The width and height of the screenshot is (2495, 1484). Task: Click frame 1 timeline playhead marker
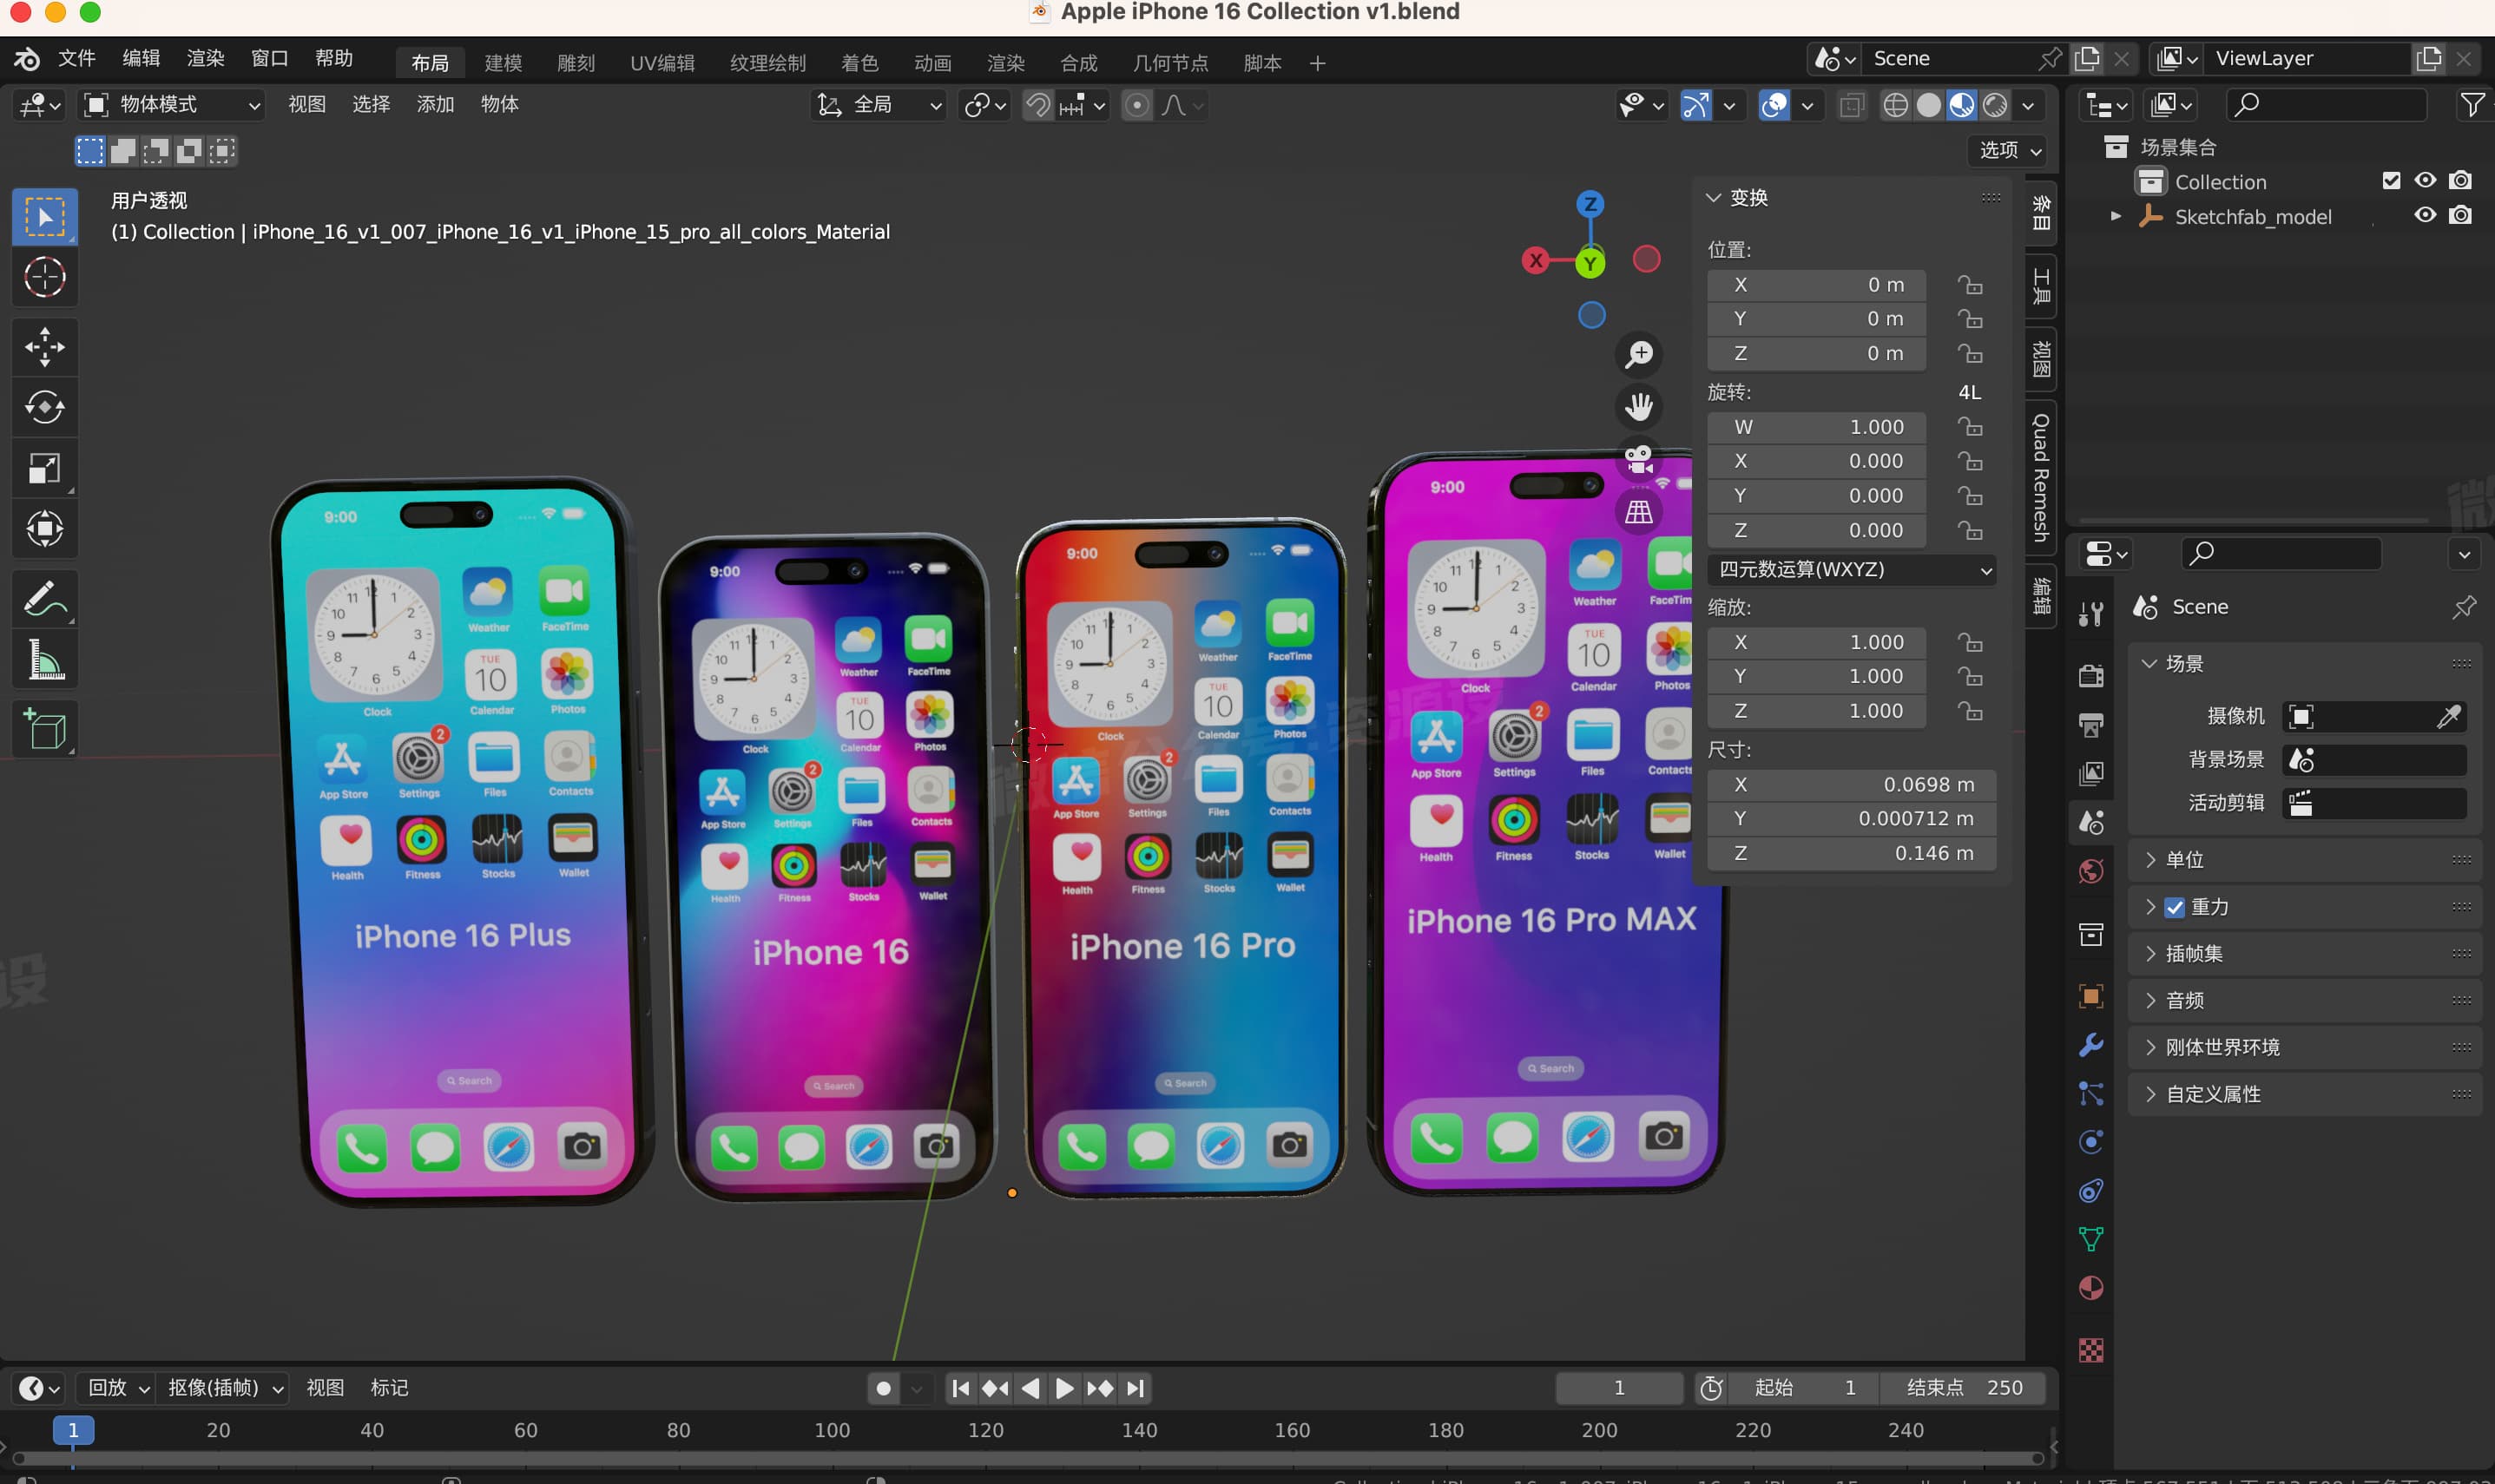[x=73, y=1431]
